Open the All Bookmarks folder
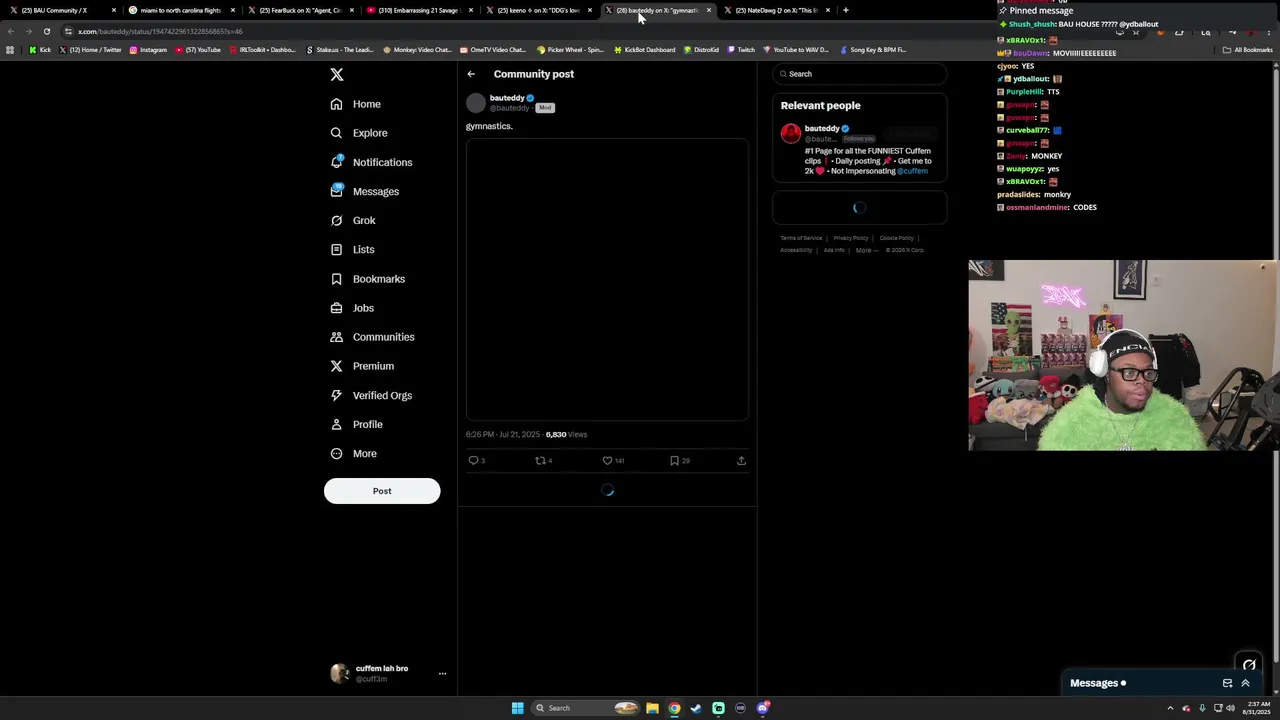Viewport: 1280px width, 720px height. (x=1248, y=49)
